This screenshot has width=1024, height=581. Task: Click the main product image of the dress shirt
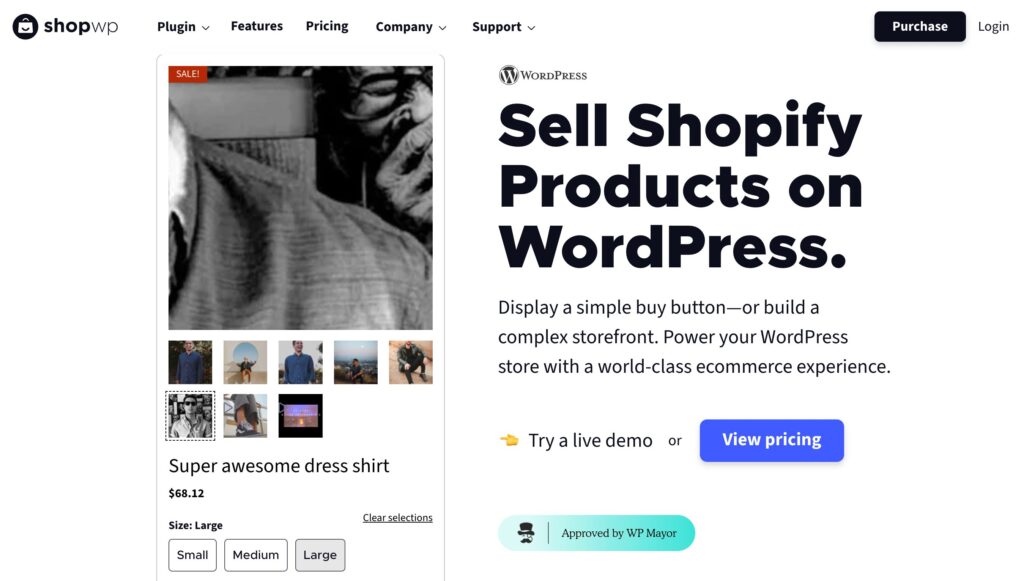299,196
